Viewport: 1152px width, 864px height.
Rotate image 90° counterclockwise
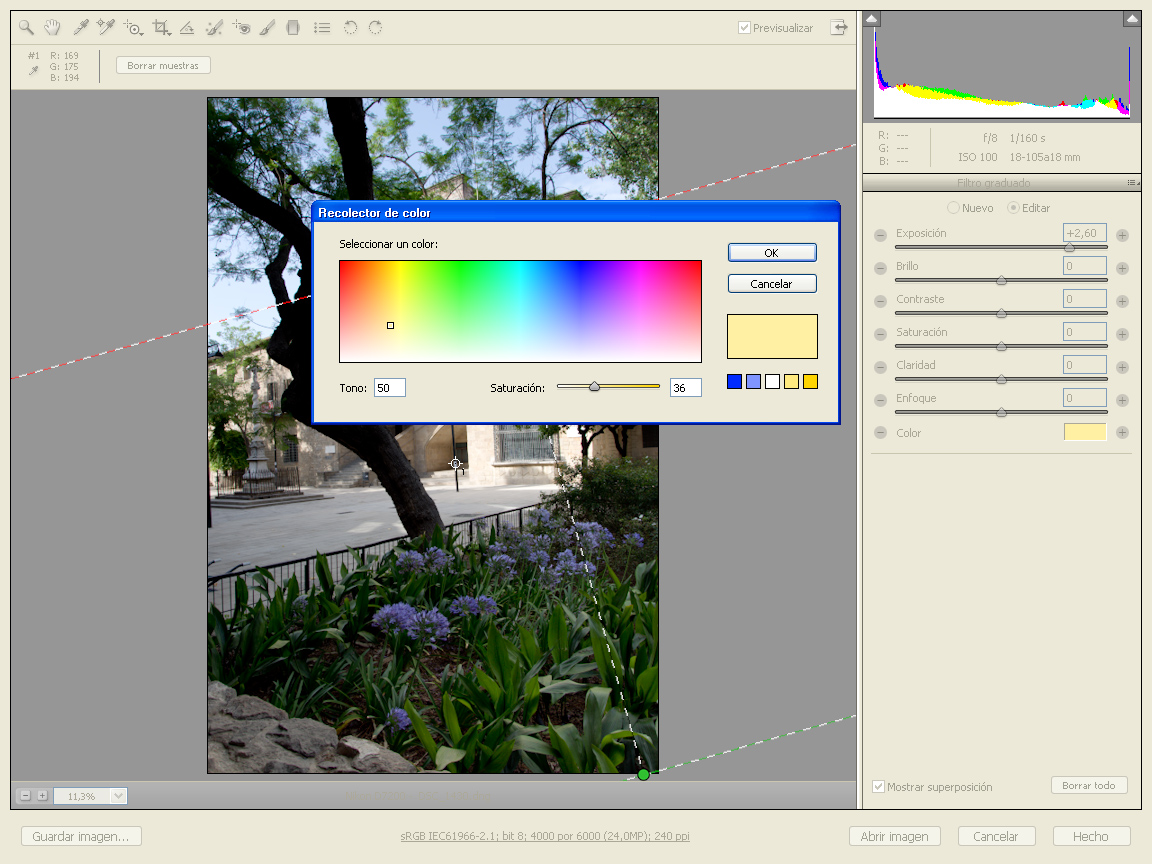pos(350,28)
